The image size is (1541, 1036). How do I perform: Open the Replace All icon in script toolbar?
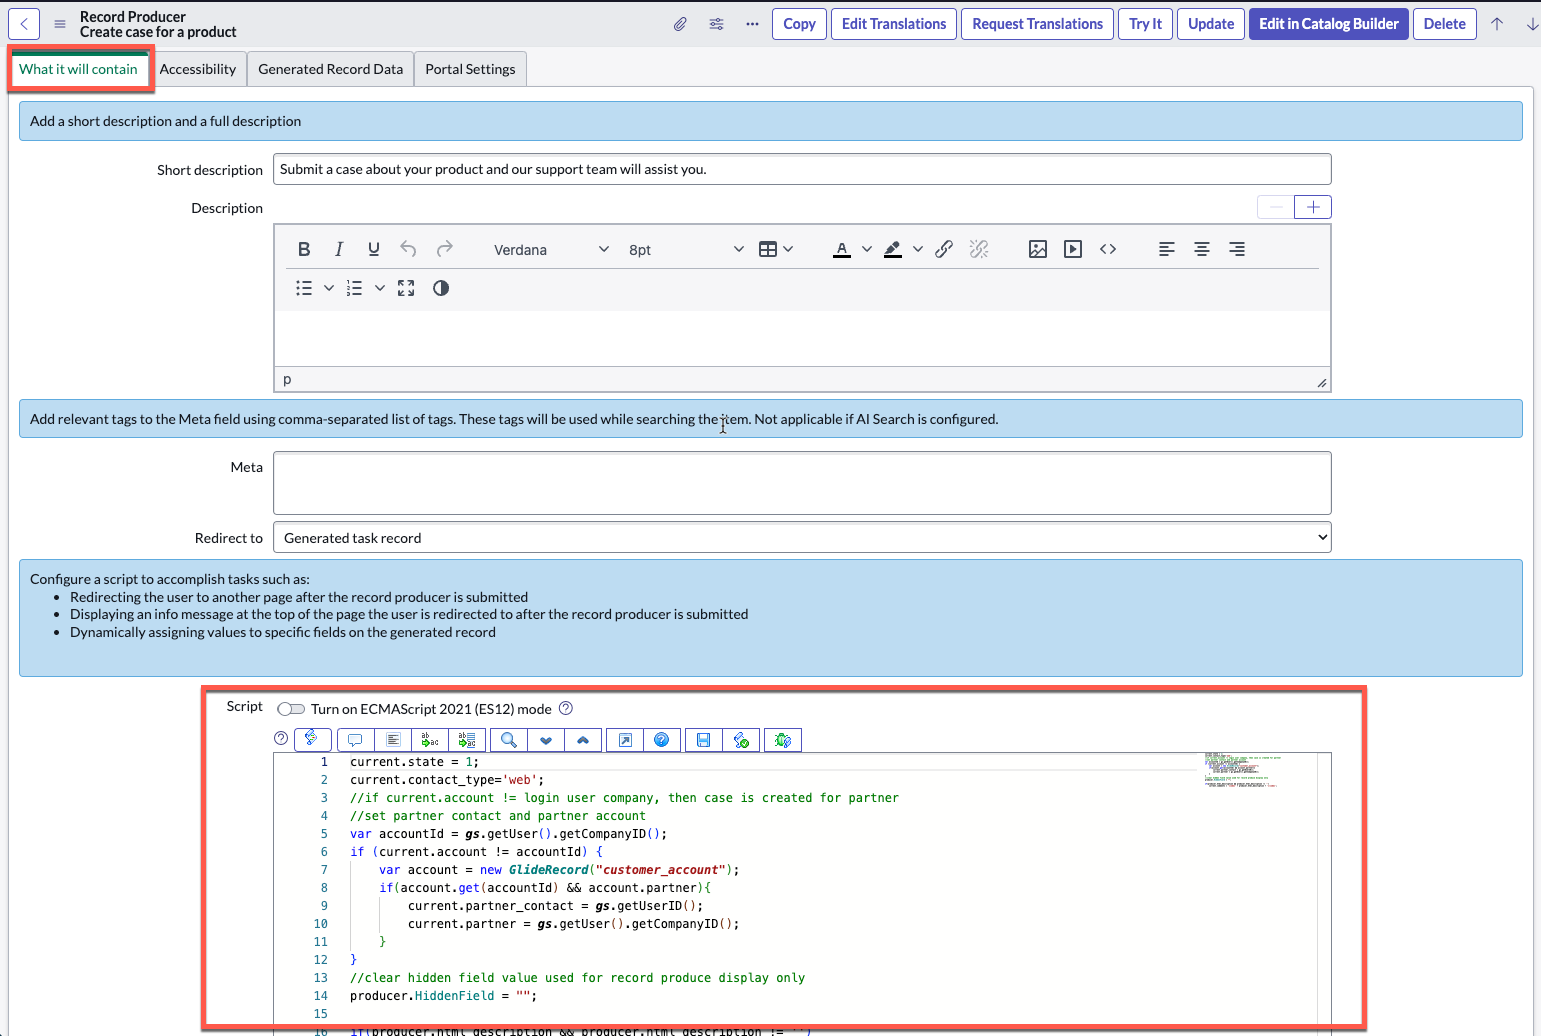(x=467, y=740)
